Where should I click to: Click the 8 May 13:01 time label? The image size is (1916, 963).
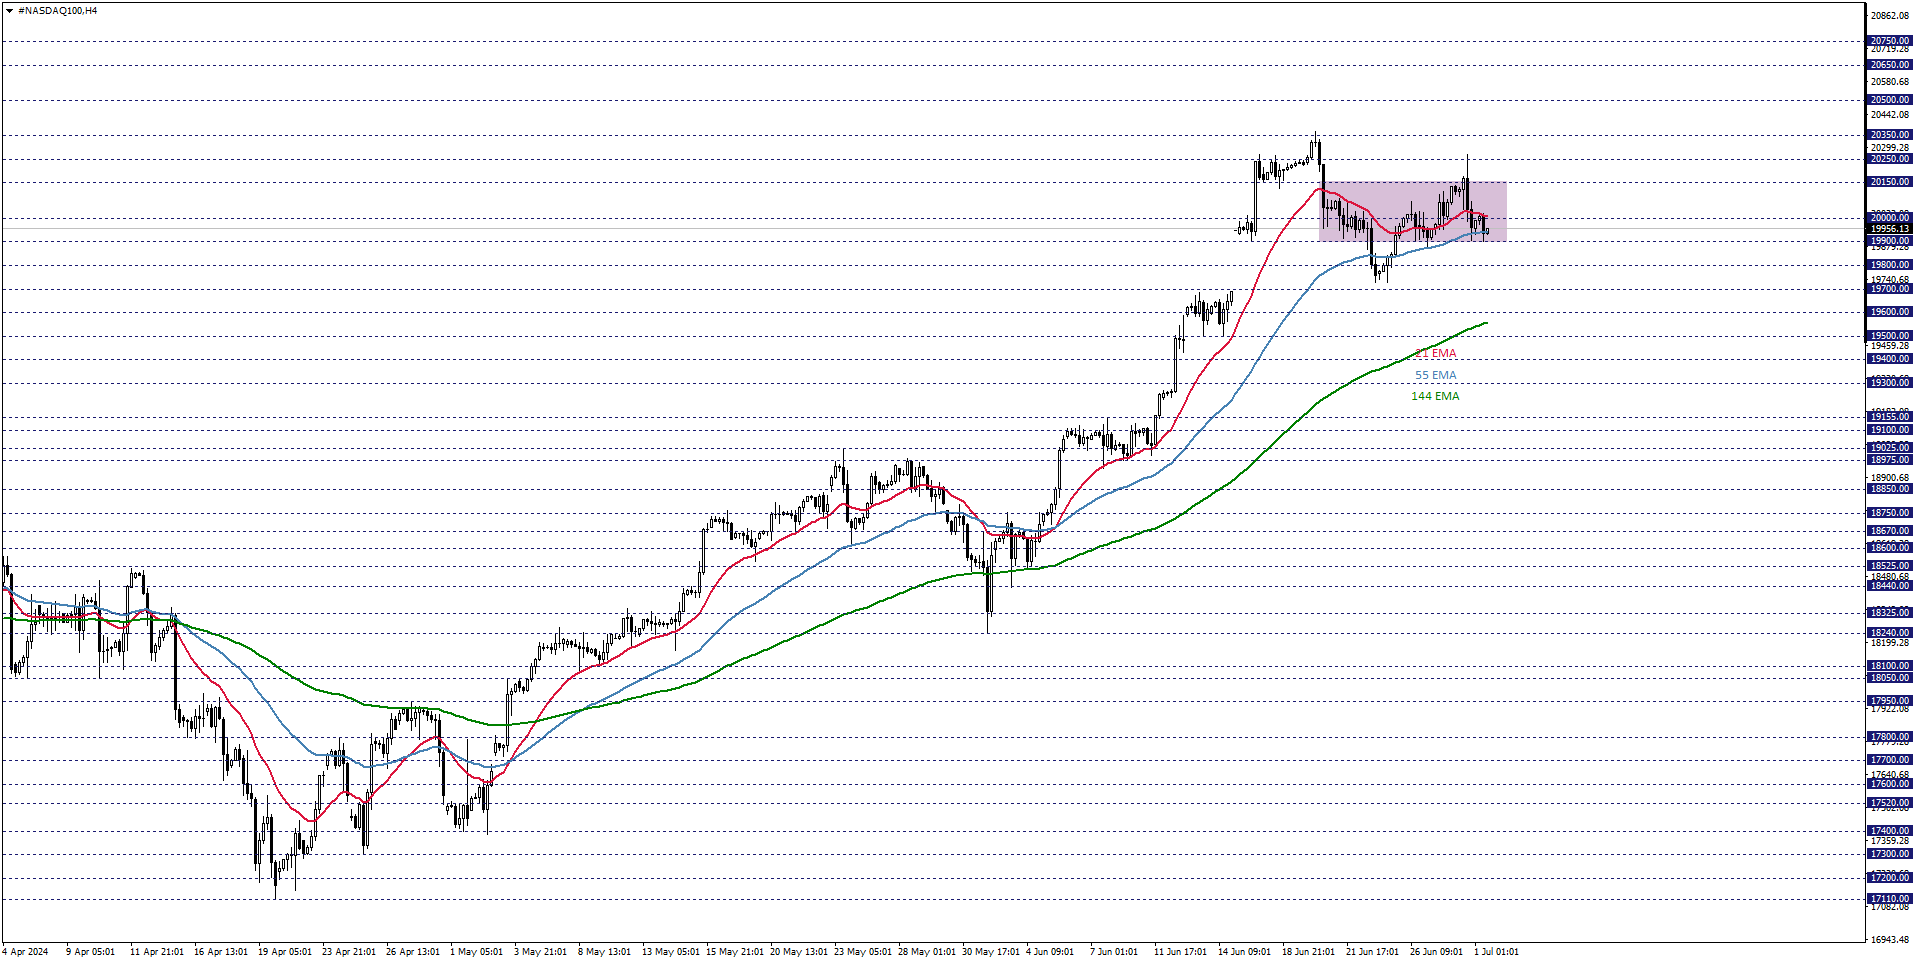604,952
